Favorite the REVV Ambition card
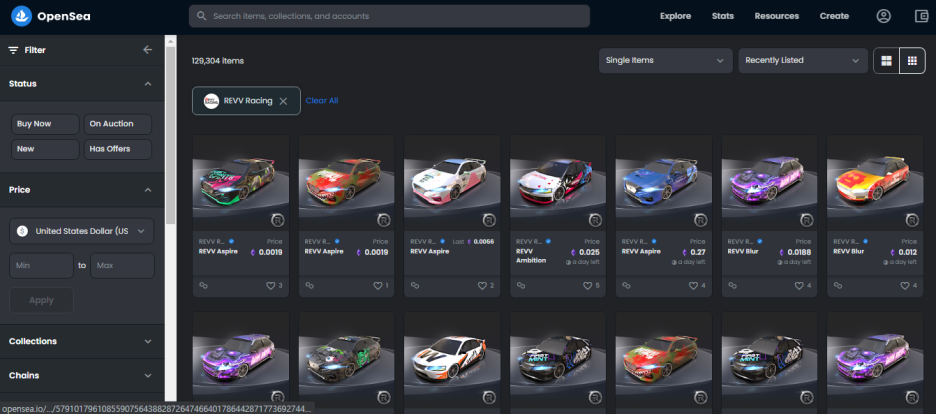This screenshot has width=936, height=414. [x=588, y=286]
